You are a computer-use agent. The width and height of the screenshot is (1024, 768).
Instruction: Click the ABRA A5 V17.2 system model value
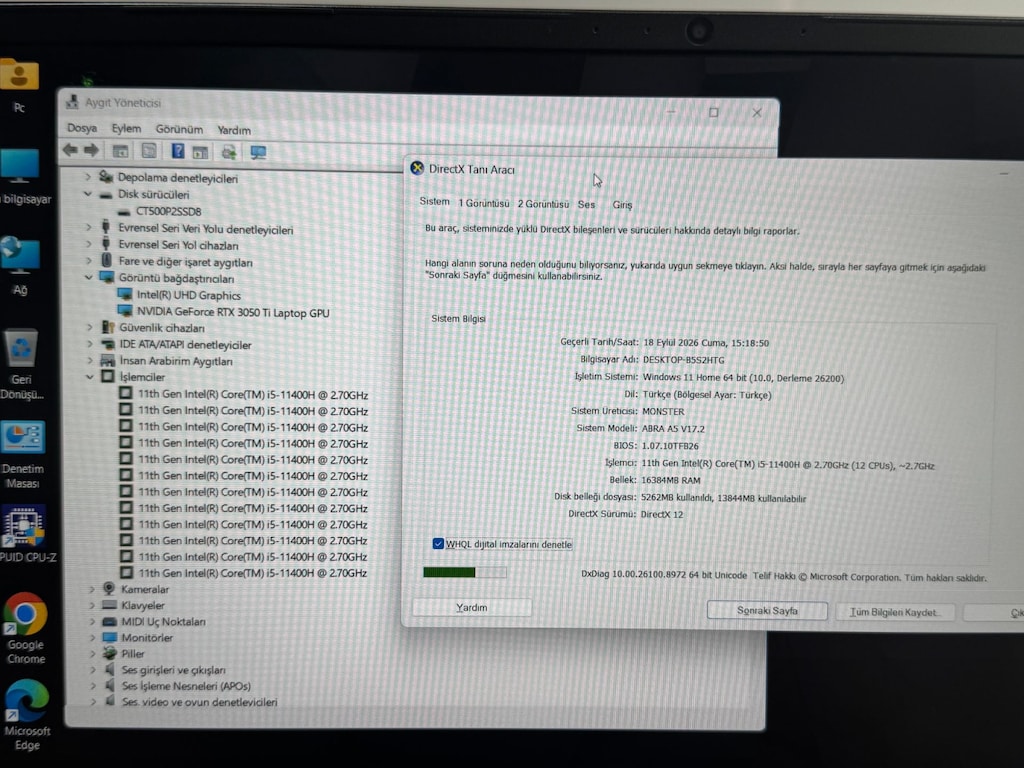[x=673, y=429]
